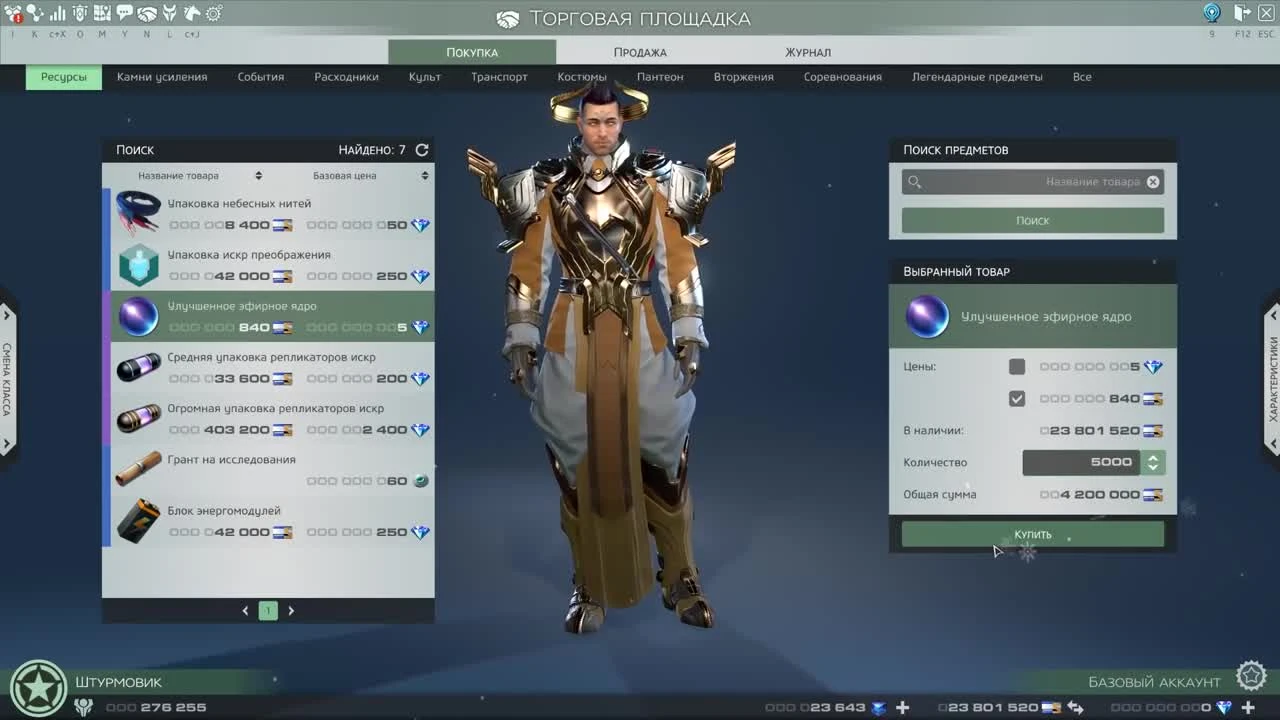This screenshot has height=720, width=1280.
Task: Open the mount icon in the toolbar
Action: (191, 13)
